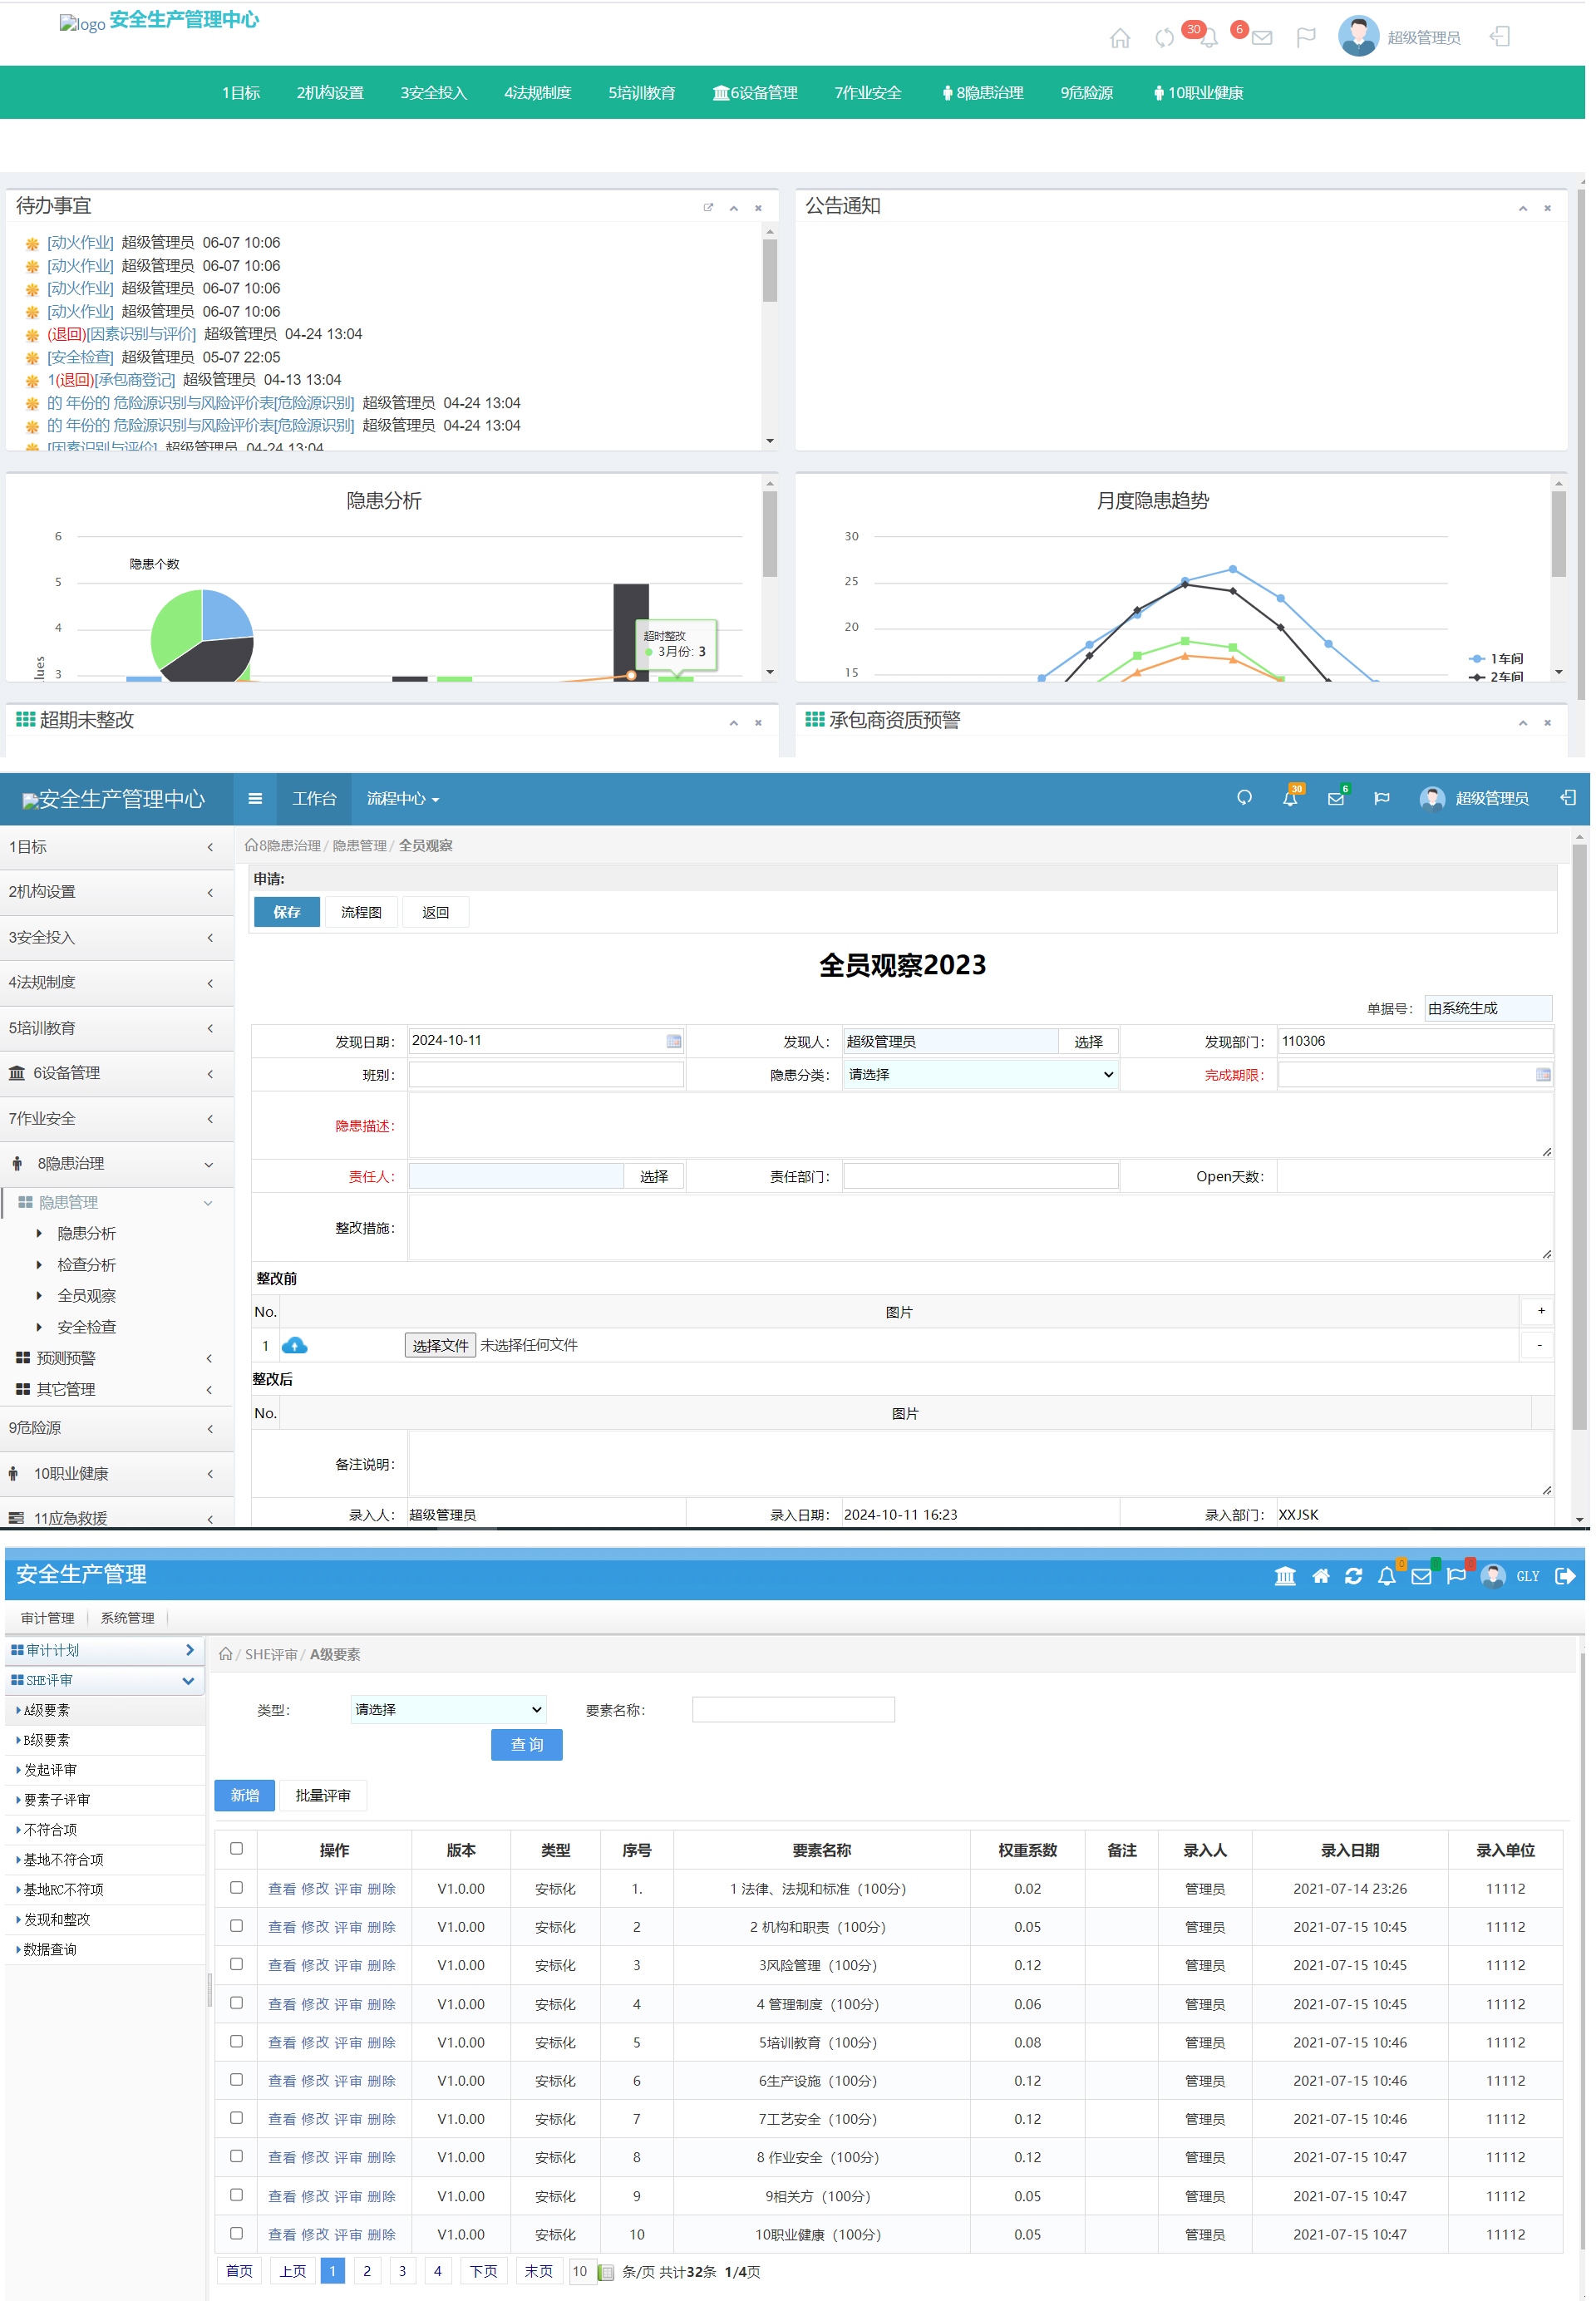Click the bank building icon in blue header
Image resolution: width=1596 pixels, height=2301 pixels.
coord(1285,1576)
